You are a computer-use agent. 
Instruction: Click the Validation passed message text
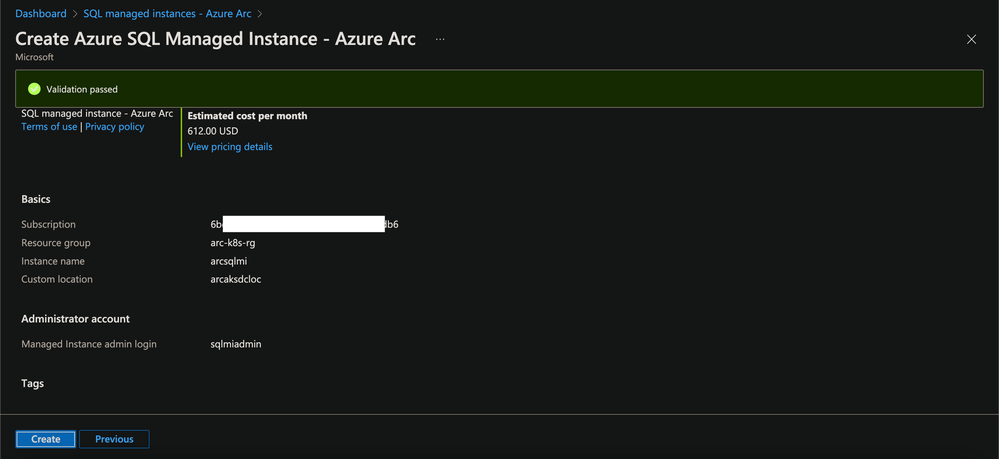[82, 90]
